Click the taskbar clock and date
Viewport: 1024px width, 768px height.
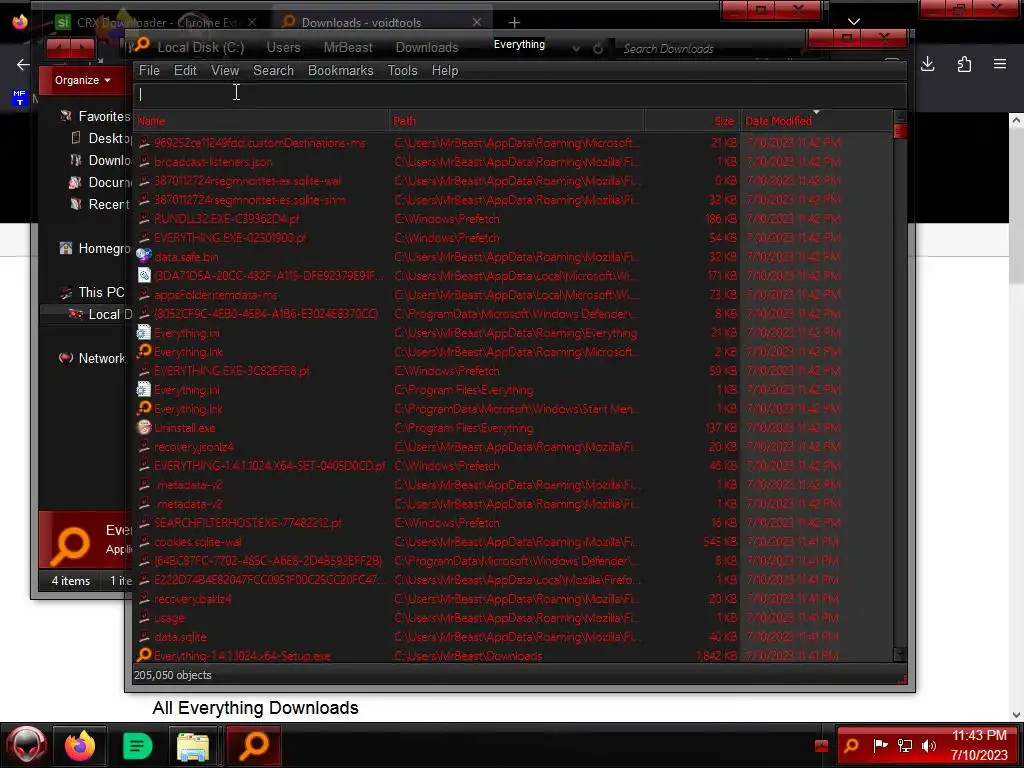[979, 745]
